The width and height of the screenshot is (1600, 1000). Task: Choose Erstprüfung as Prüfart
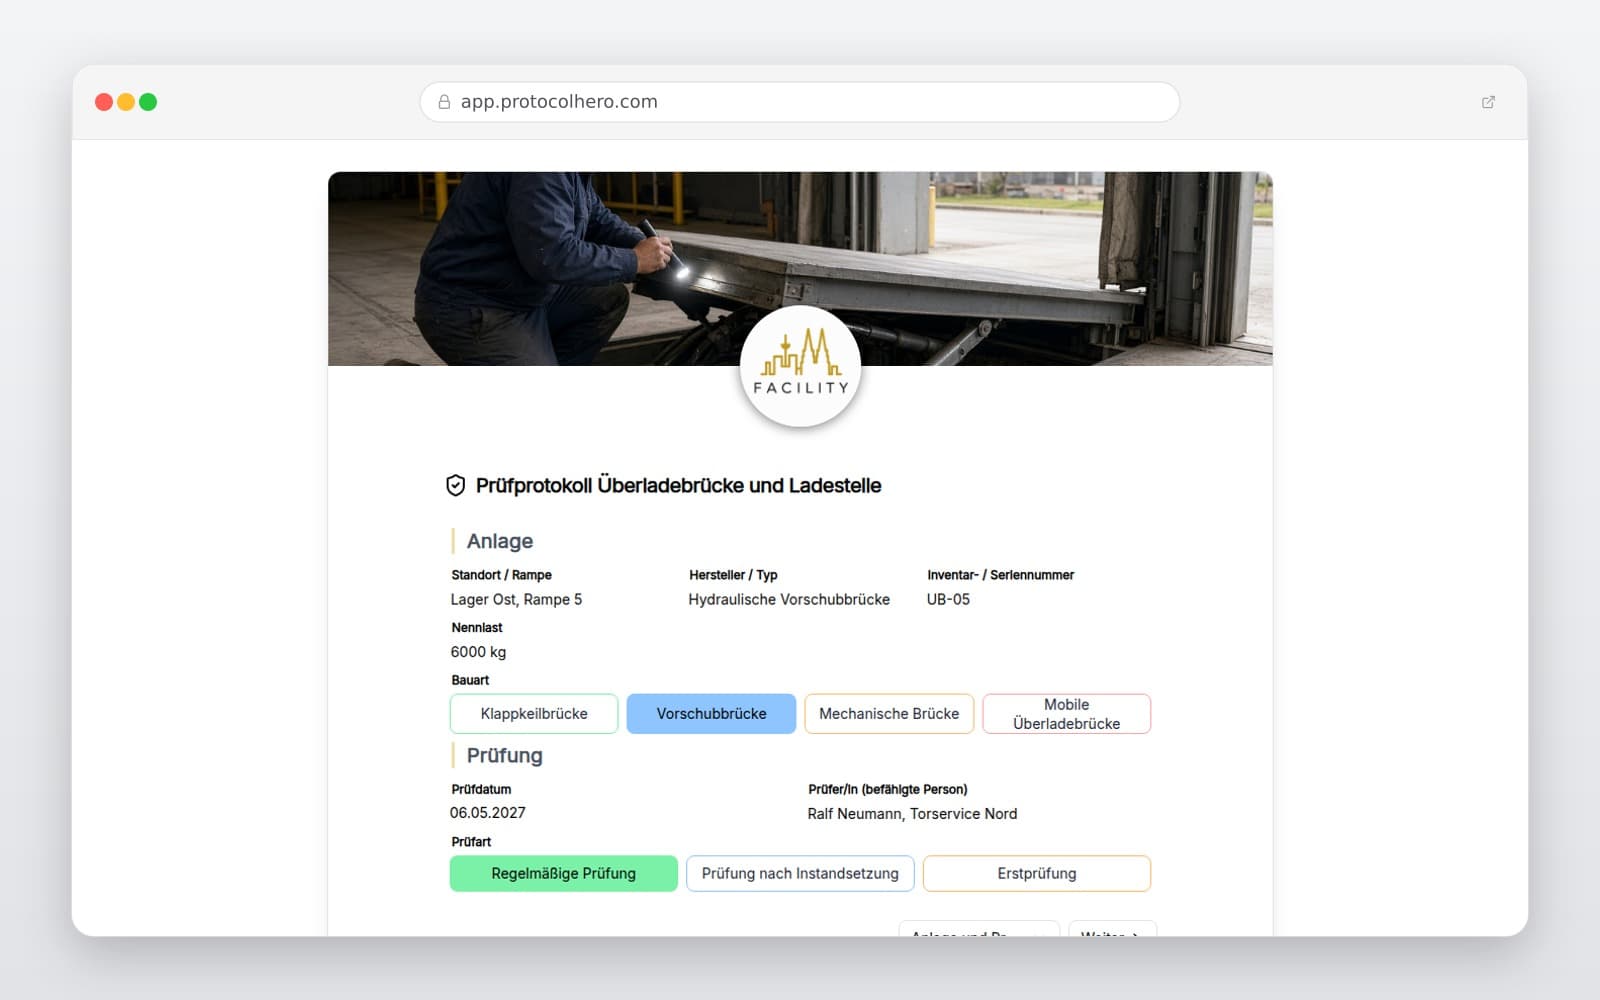pyautogui.click(x=1036, y=874)
